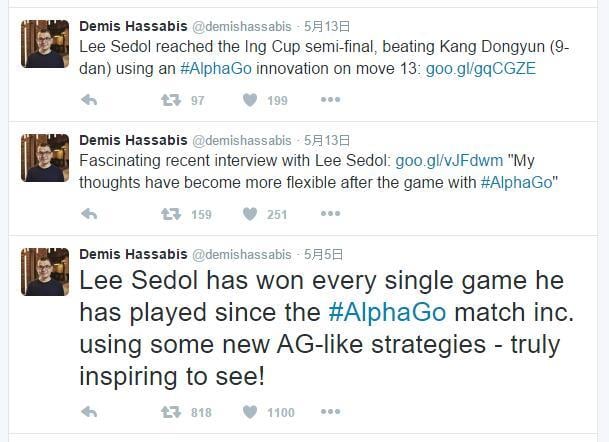Open more options on the 5月5日 tweet
Screen dimensions: 609x442
pyautogui.click(x=331, y=411)
